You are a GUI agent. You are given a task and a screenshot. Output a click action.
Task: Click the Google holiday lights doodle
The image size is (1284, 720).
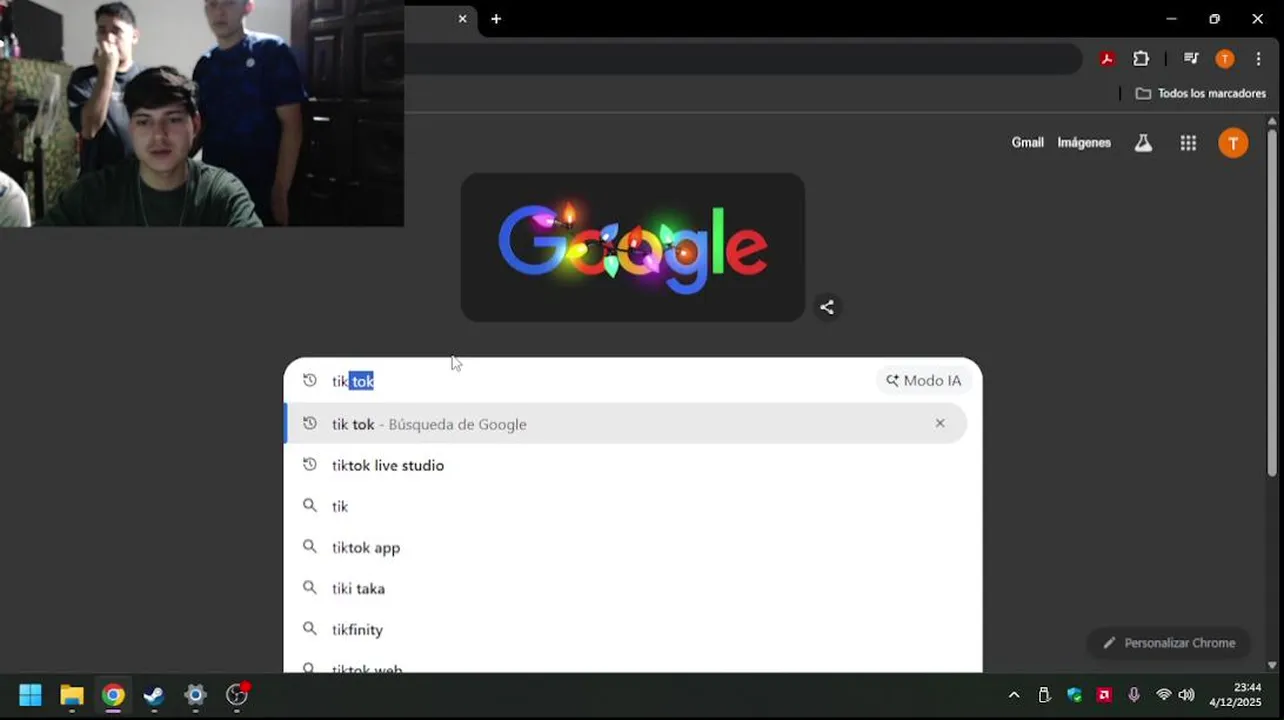point(633,248)
